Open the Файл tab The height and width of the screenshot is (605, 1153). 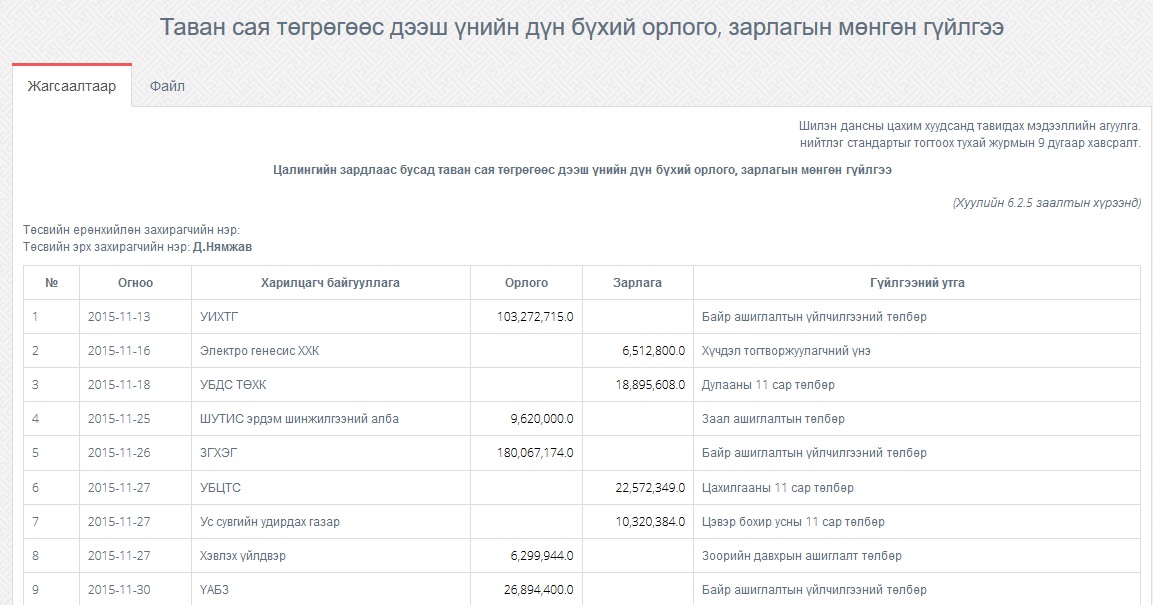pyautogui.click(x=168, y=86)
